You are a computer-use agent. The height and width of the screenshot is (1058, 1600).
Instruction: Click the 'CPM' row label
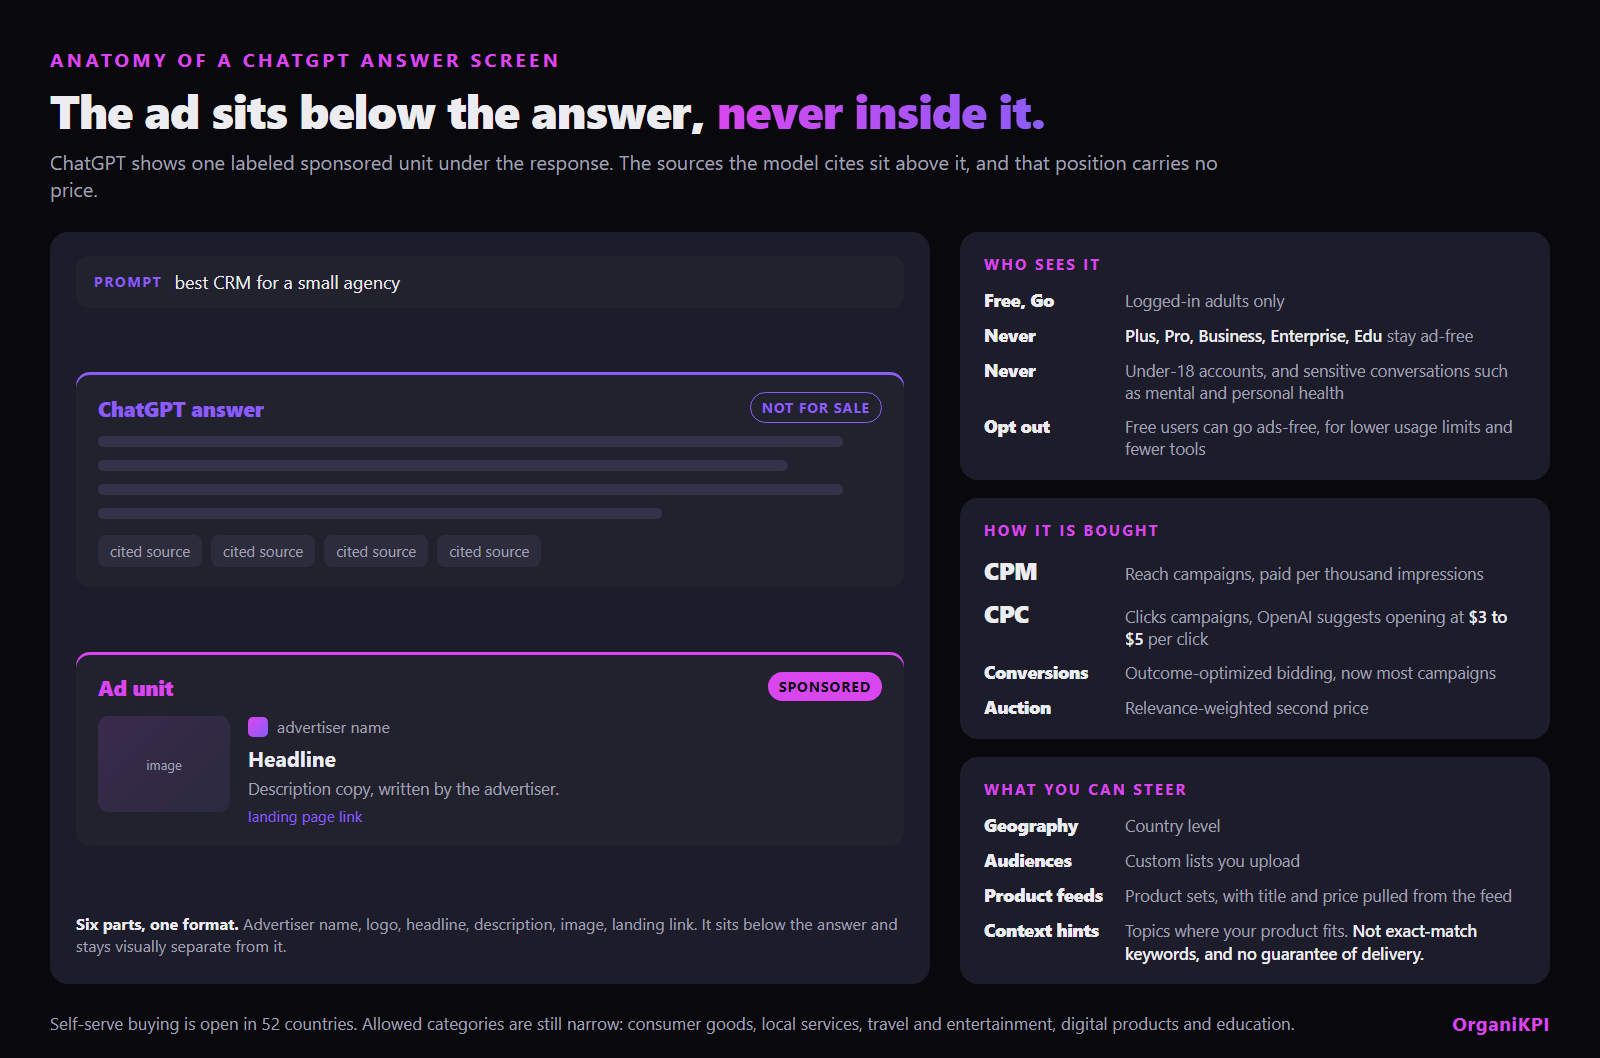tap(1011, 572)
